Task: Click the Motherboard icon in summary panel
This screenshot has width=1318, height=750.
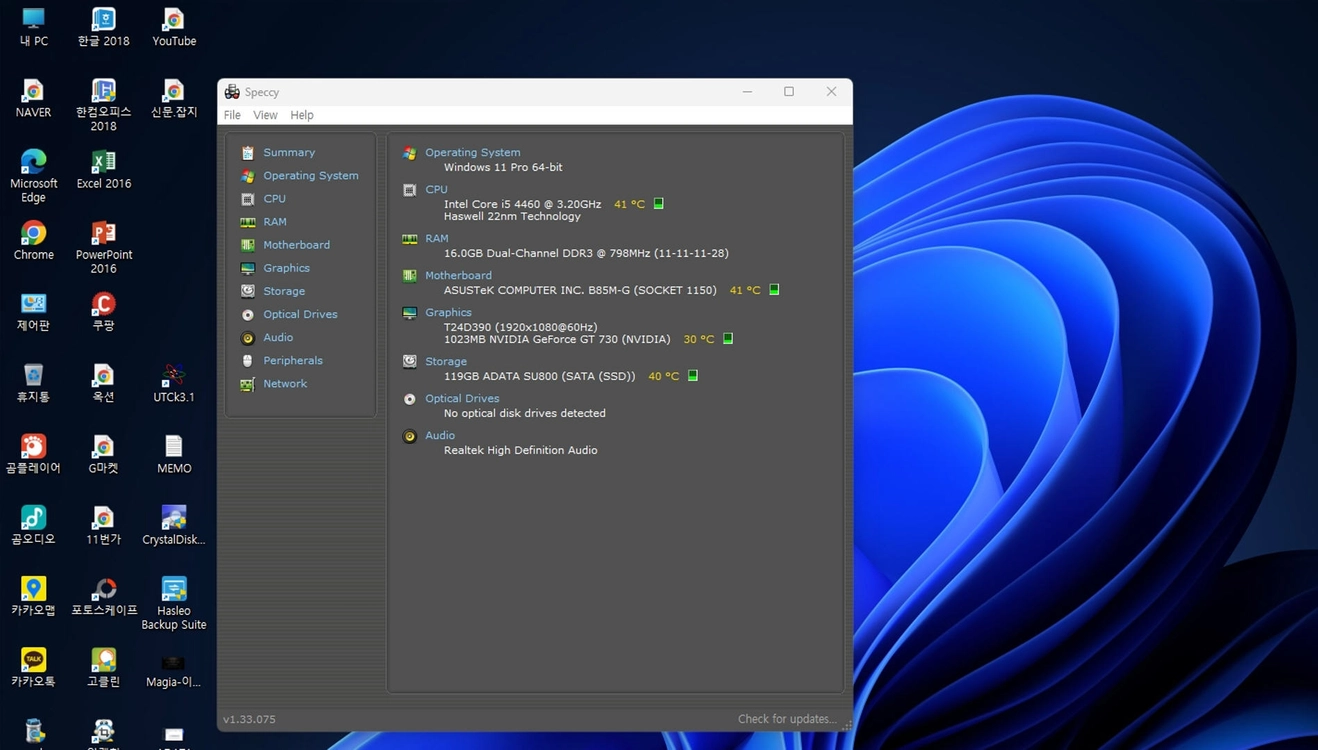Action: pos(410,276)
